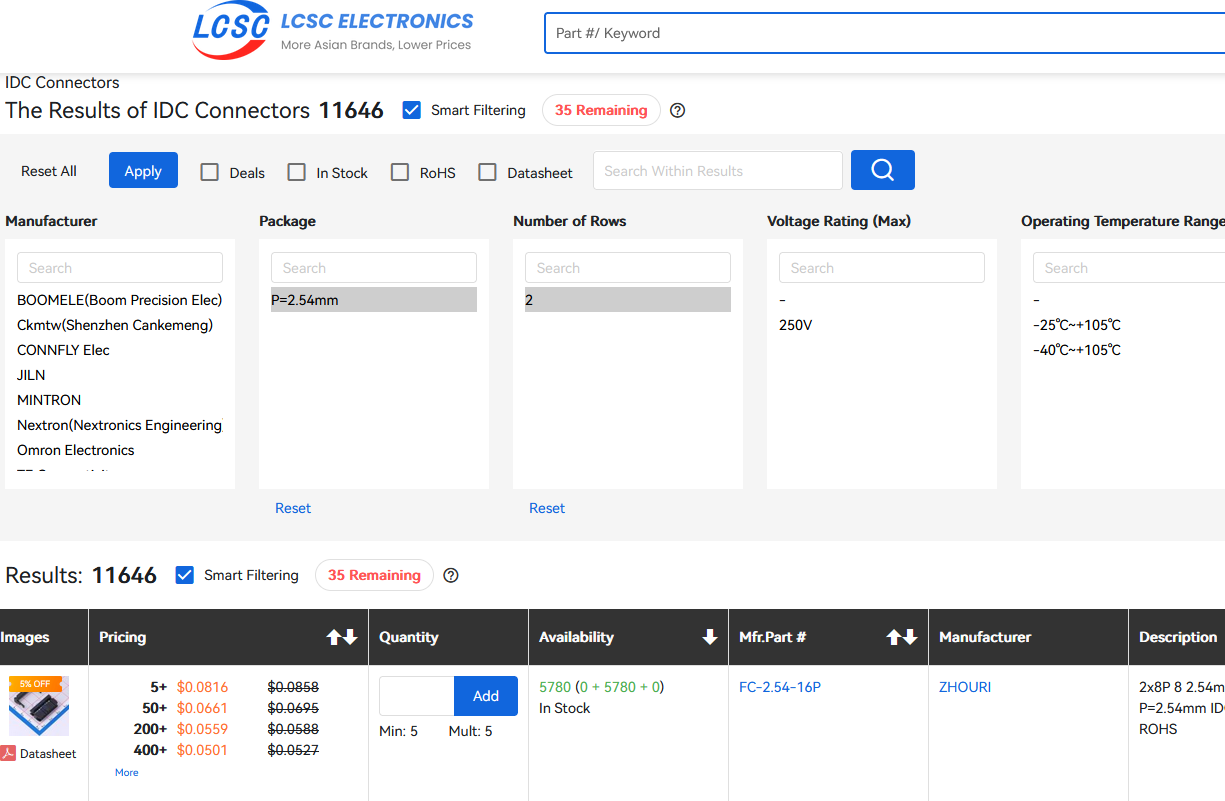Image resolution: width=1225 pixels, height=801 pixels.
Task: Click Reset All filters
Action: pyautogui.click(x=49, y=171)
